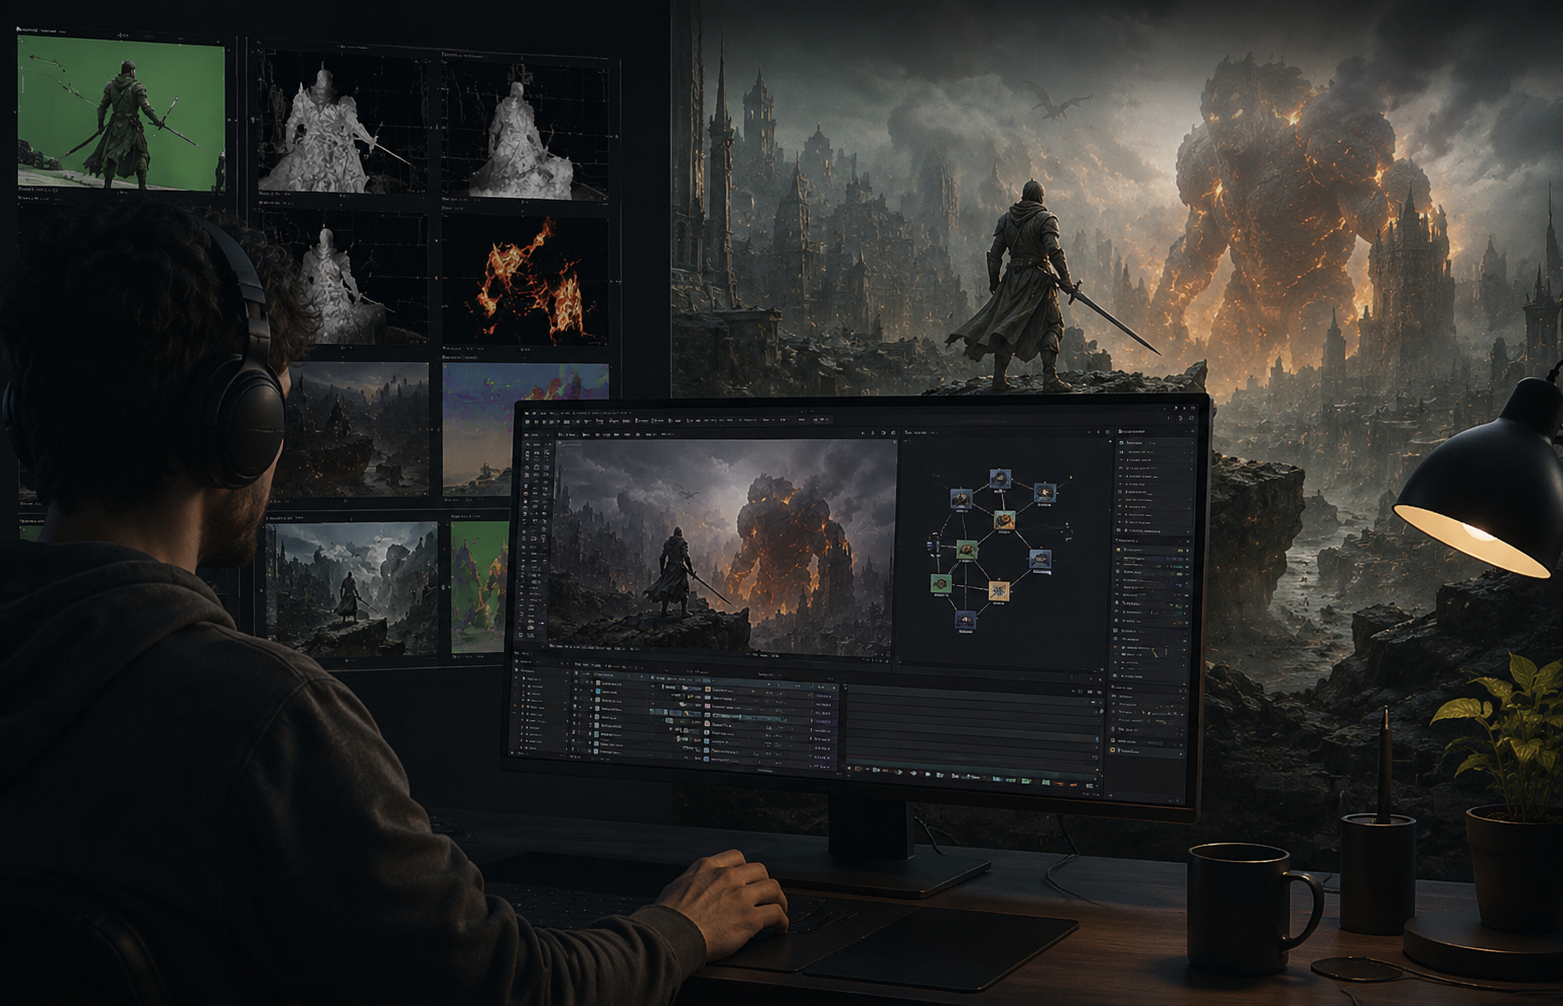Select the upper-left blue node in node graph
This screenshot has width=1563, height=1006.
(x=961, y=499)
